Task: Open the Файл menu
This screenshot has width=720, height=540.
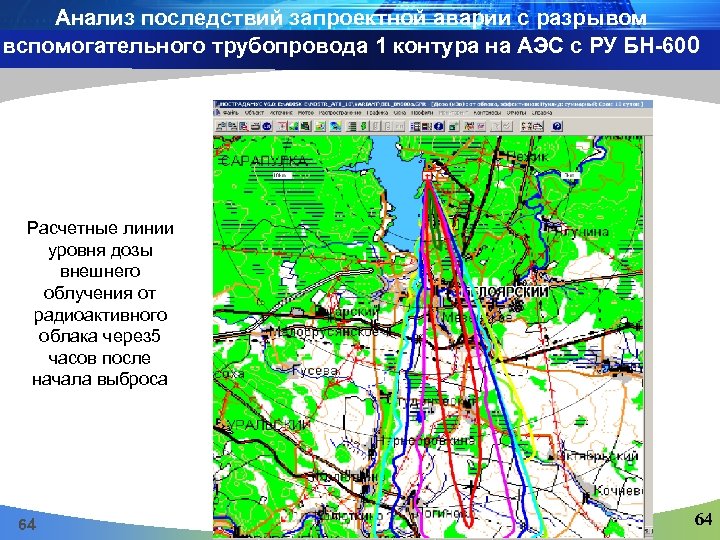Action: [x=231, y=112]
